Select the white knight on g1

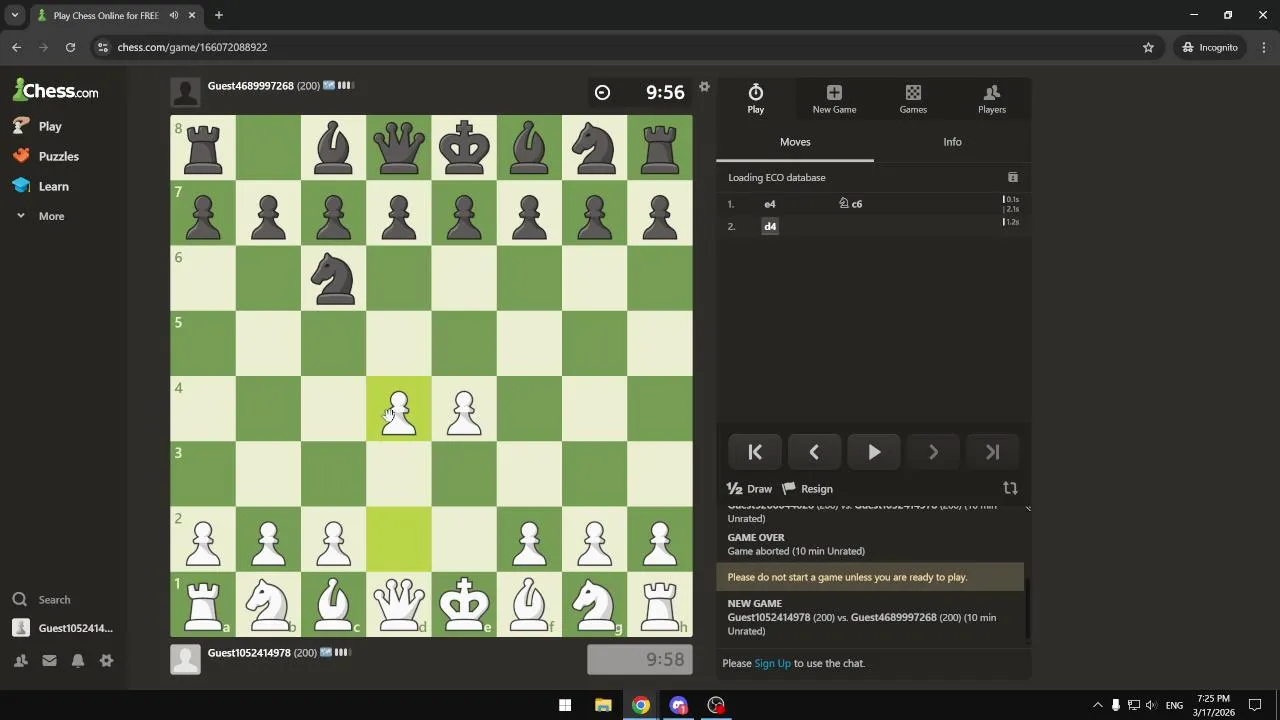coord(594,604)
